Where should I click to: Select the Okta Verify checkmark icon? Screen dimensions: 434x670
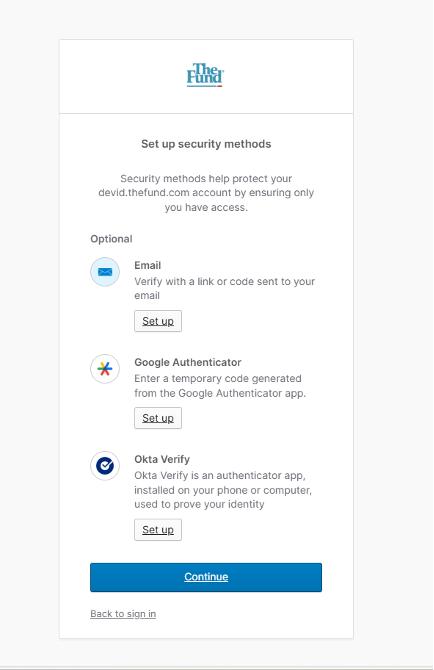click(105, 466)
